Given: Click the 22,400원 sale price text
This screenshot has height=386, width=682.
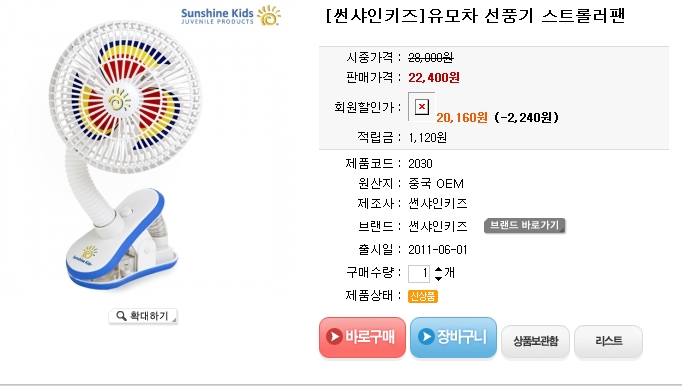Looking at the screenshot, I should click(434, 78).
